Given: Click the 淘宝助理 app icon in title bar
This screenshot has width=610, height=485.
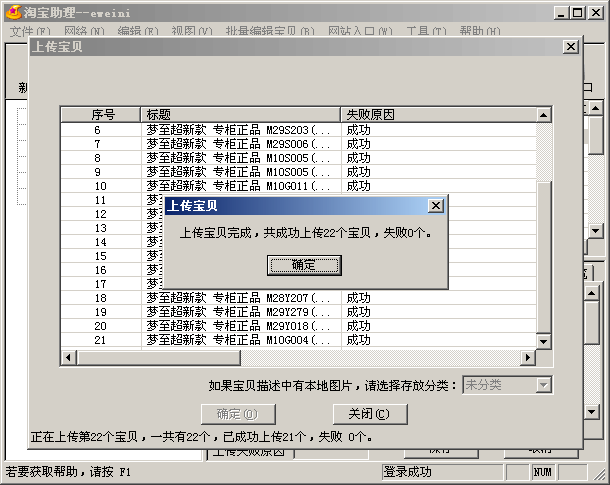Looking at the screenshot, I should 13,12.
